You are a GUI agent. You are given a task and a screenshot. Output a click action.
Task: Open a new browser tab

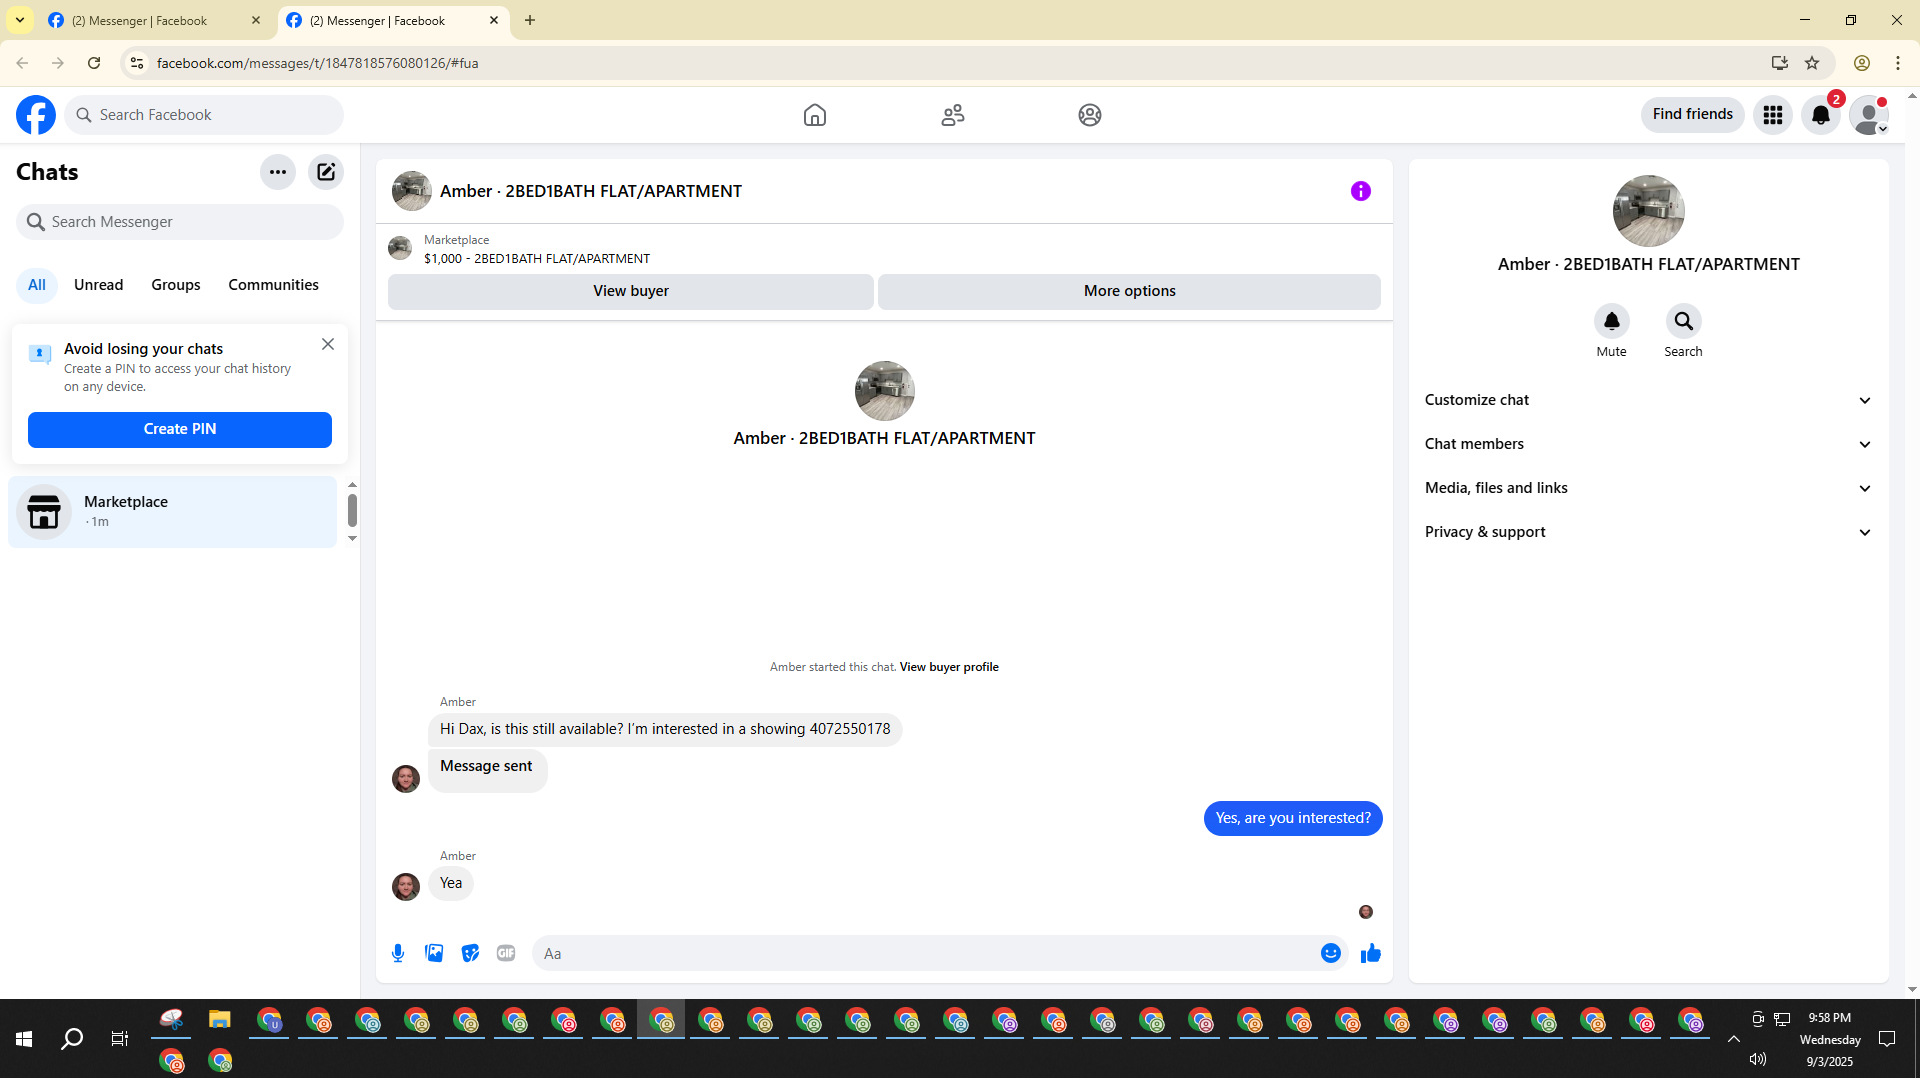(530, 20)
